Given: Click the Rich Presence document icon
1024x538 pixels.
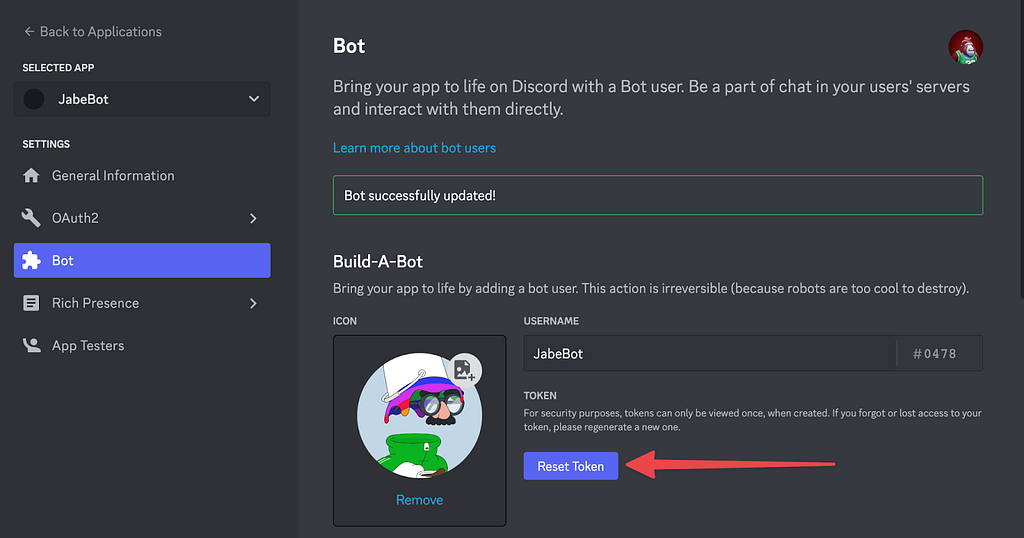Looking at the screenshot, I should tap(31, 303).
